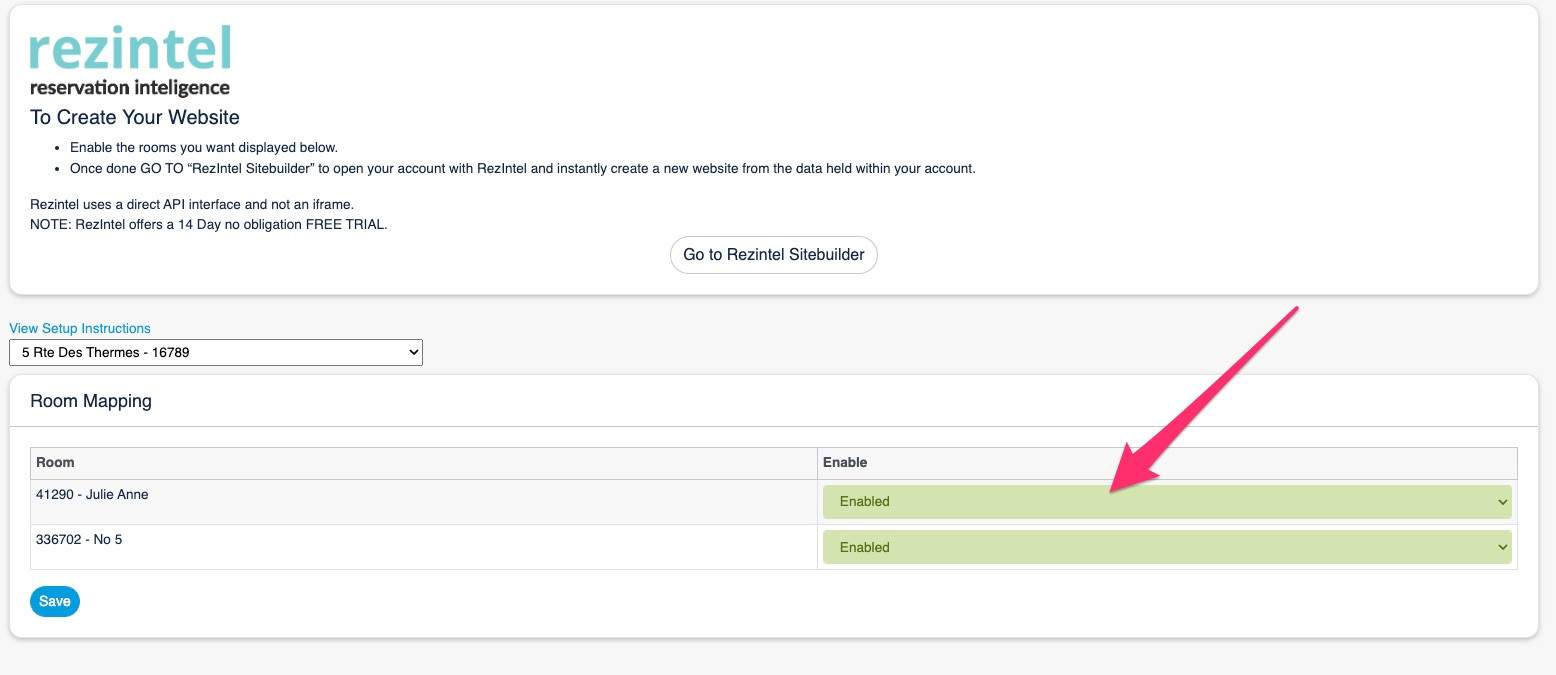
Task: Click the chevron arrow on the property selector
Action: click(414, 352)
